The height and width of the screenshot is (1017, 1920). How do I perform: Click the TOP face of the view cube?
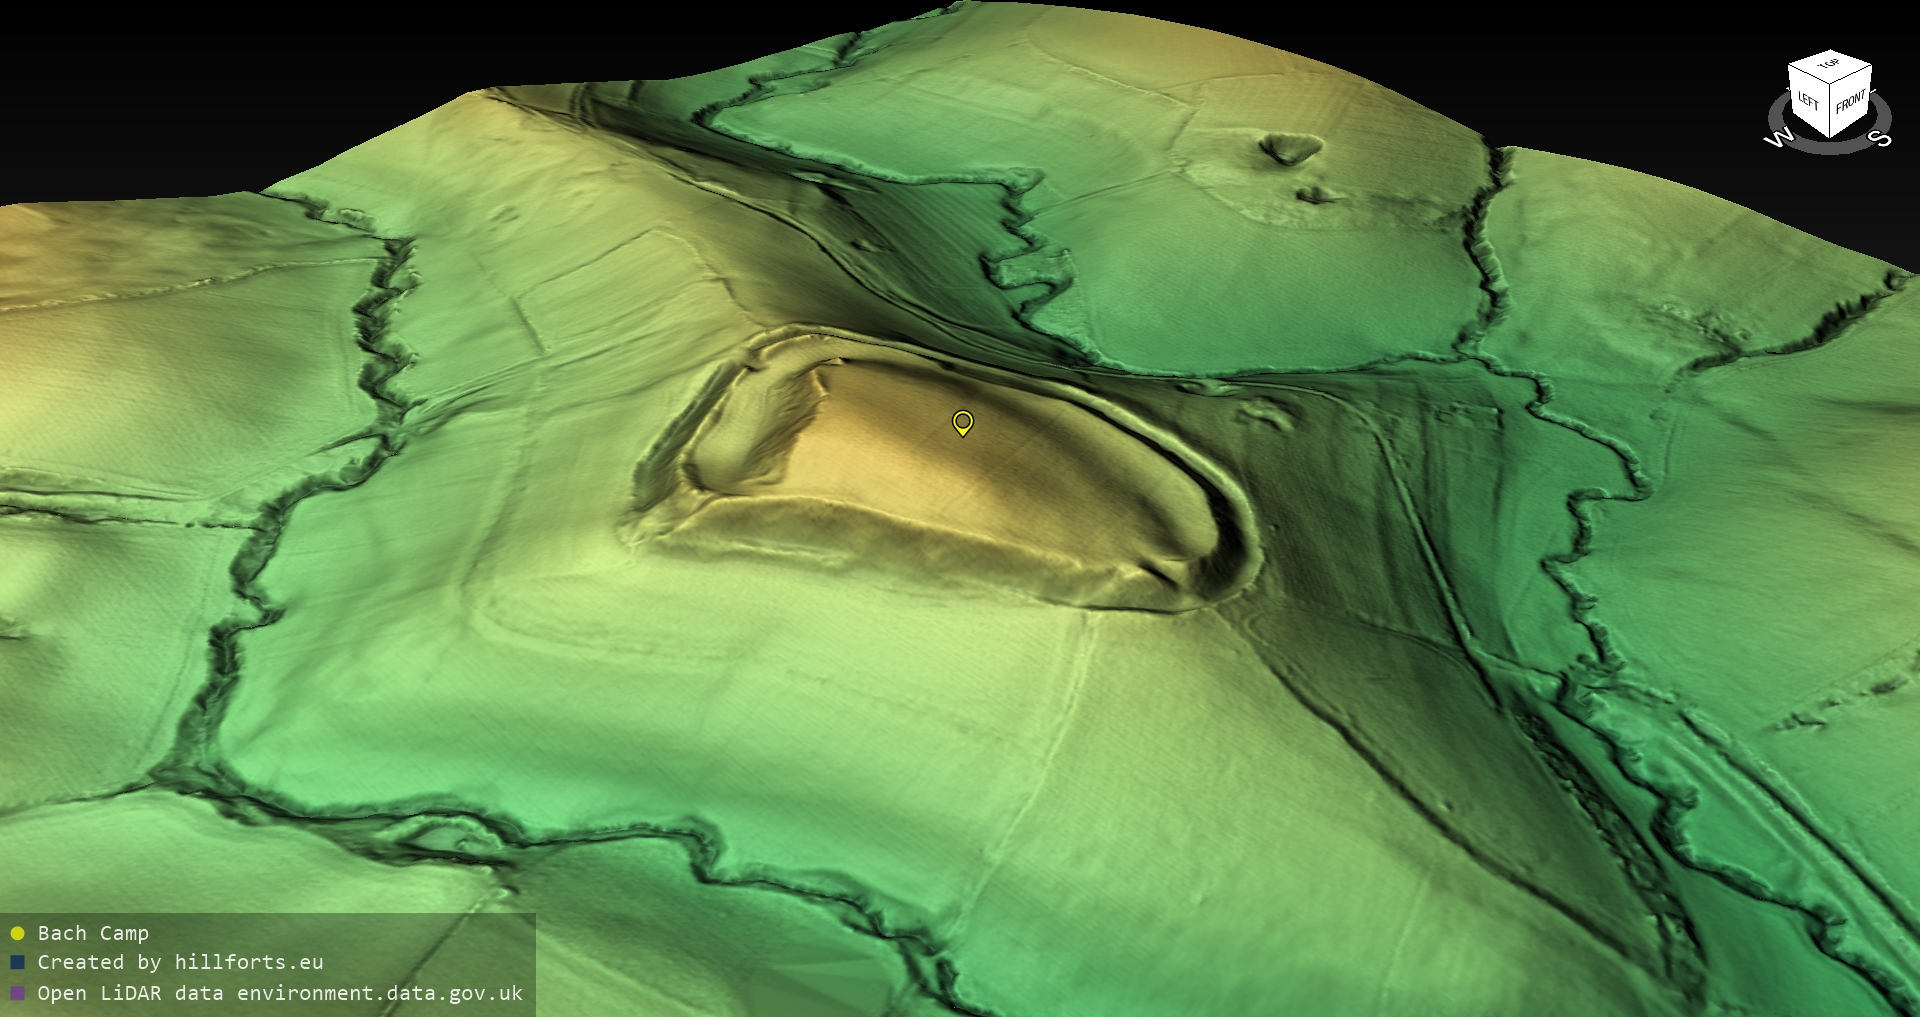tap(1829, 68)
